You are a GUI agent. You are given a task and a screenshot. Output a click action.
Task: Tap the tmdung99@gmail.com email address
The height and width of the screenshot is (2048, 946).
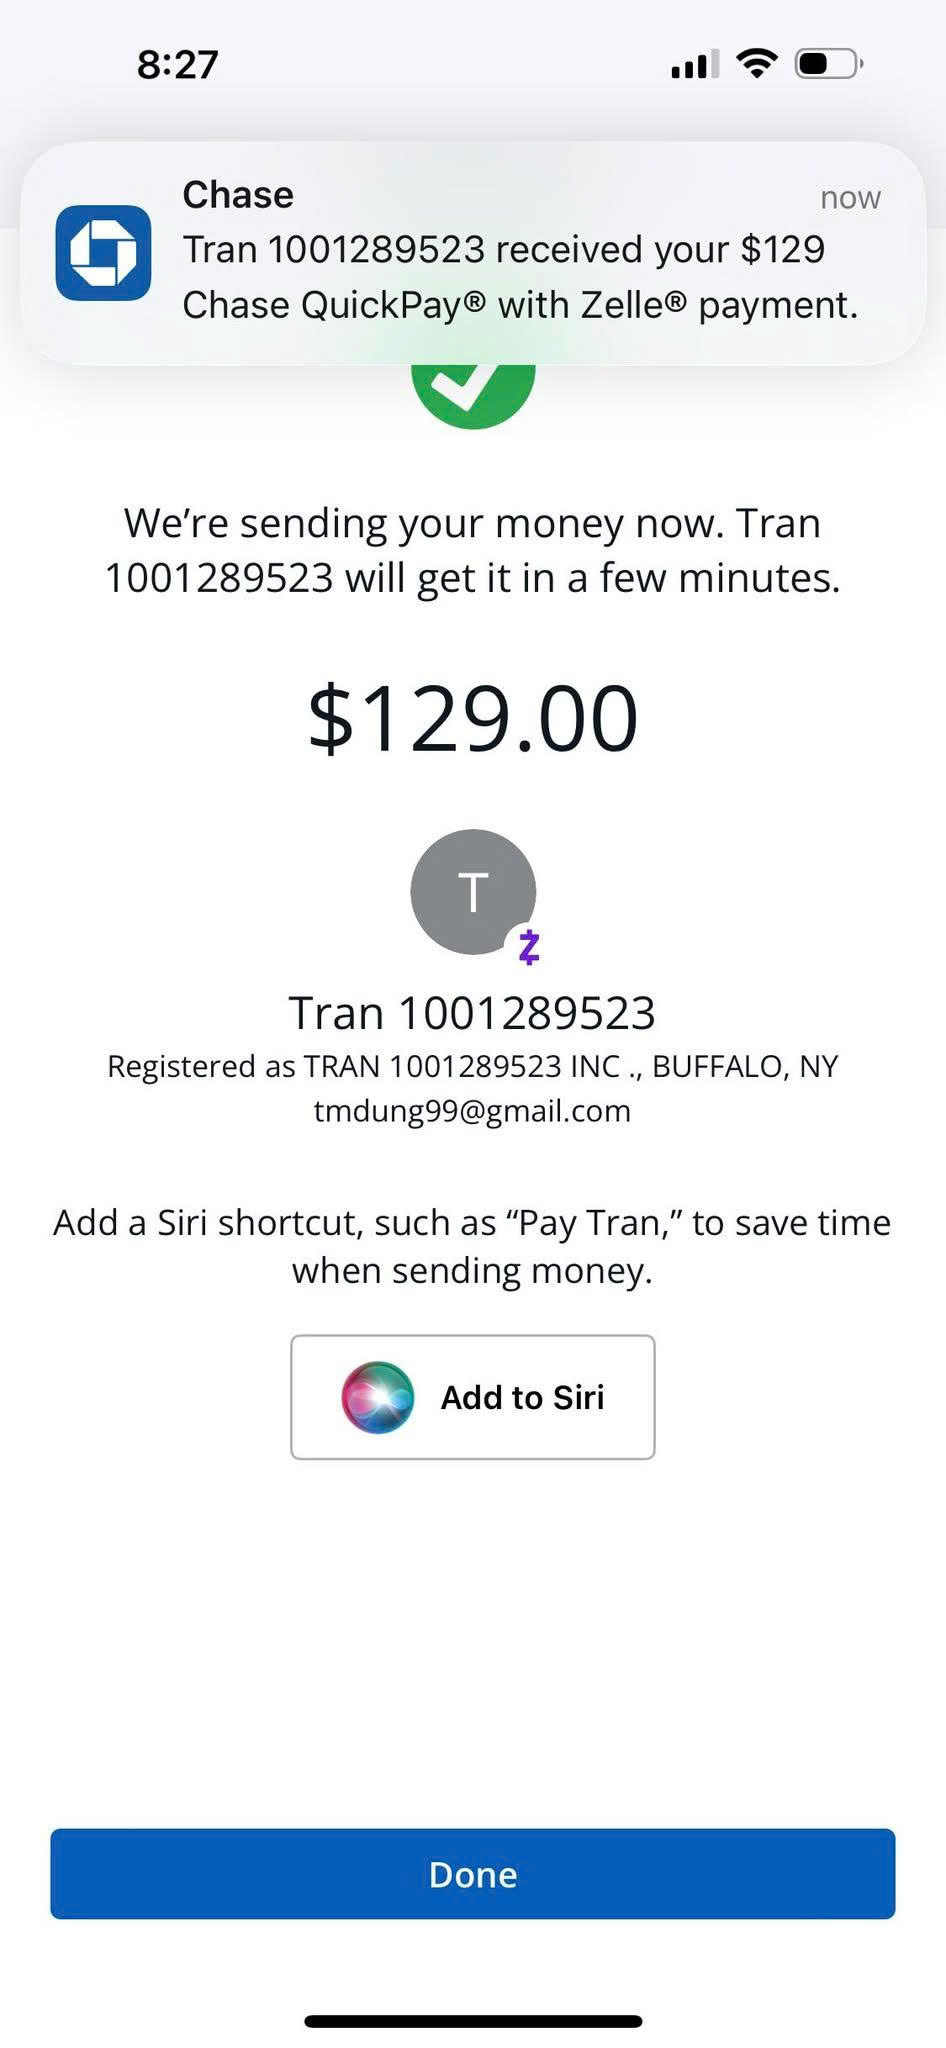point(472,1111)
